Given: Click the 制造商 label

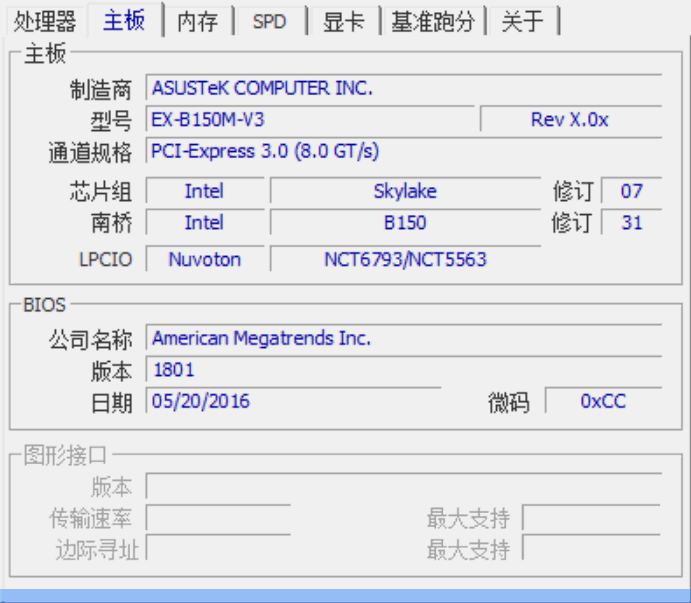Looking at the screenshot, I should point(101,89).
